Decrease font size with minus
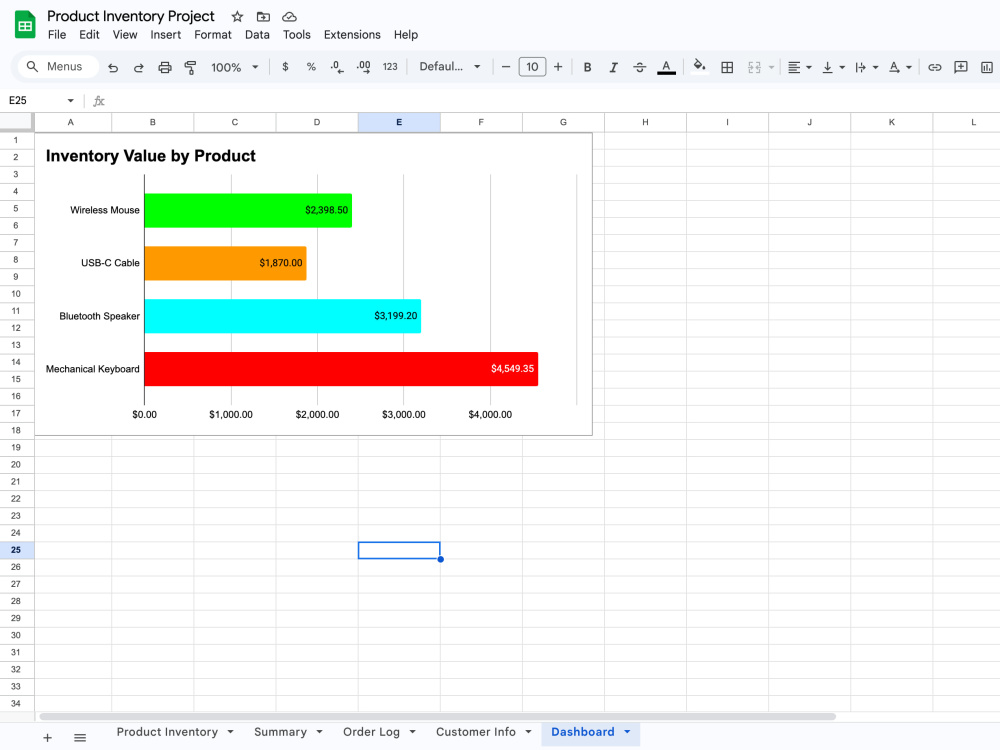Image resolution: width=1000 pixels, height=750 pixels. coord(506,66)
